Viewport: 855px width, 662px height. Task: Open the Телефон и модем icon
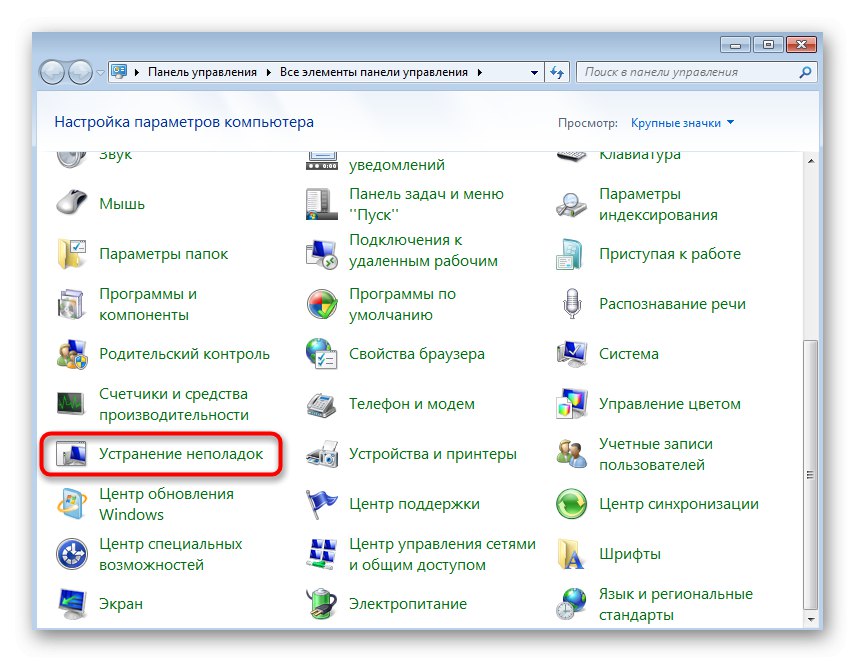tap(322, 404)
